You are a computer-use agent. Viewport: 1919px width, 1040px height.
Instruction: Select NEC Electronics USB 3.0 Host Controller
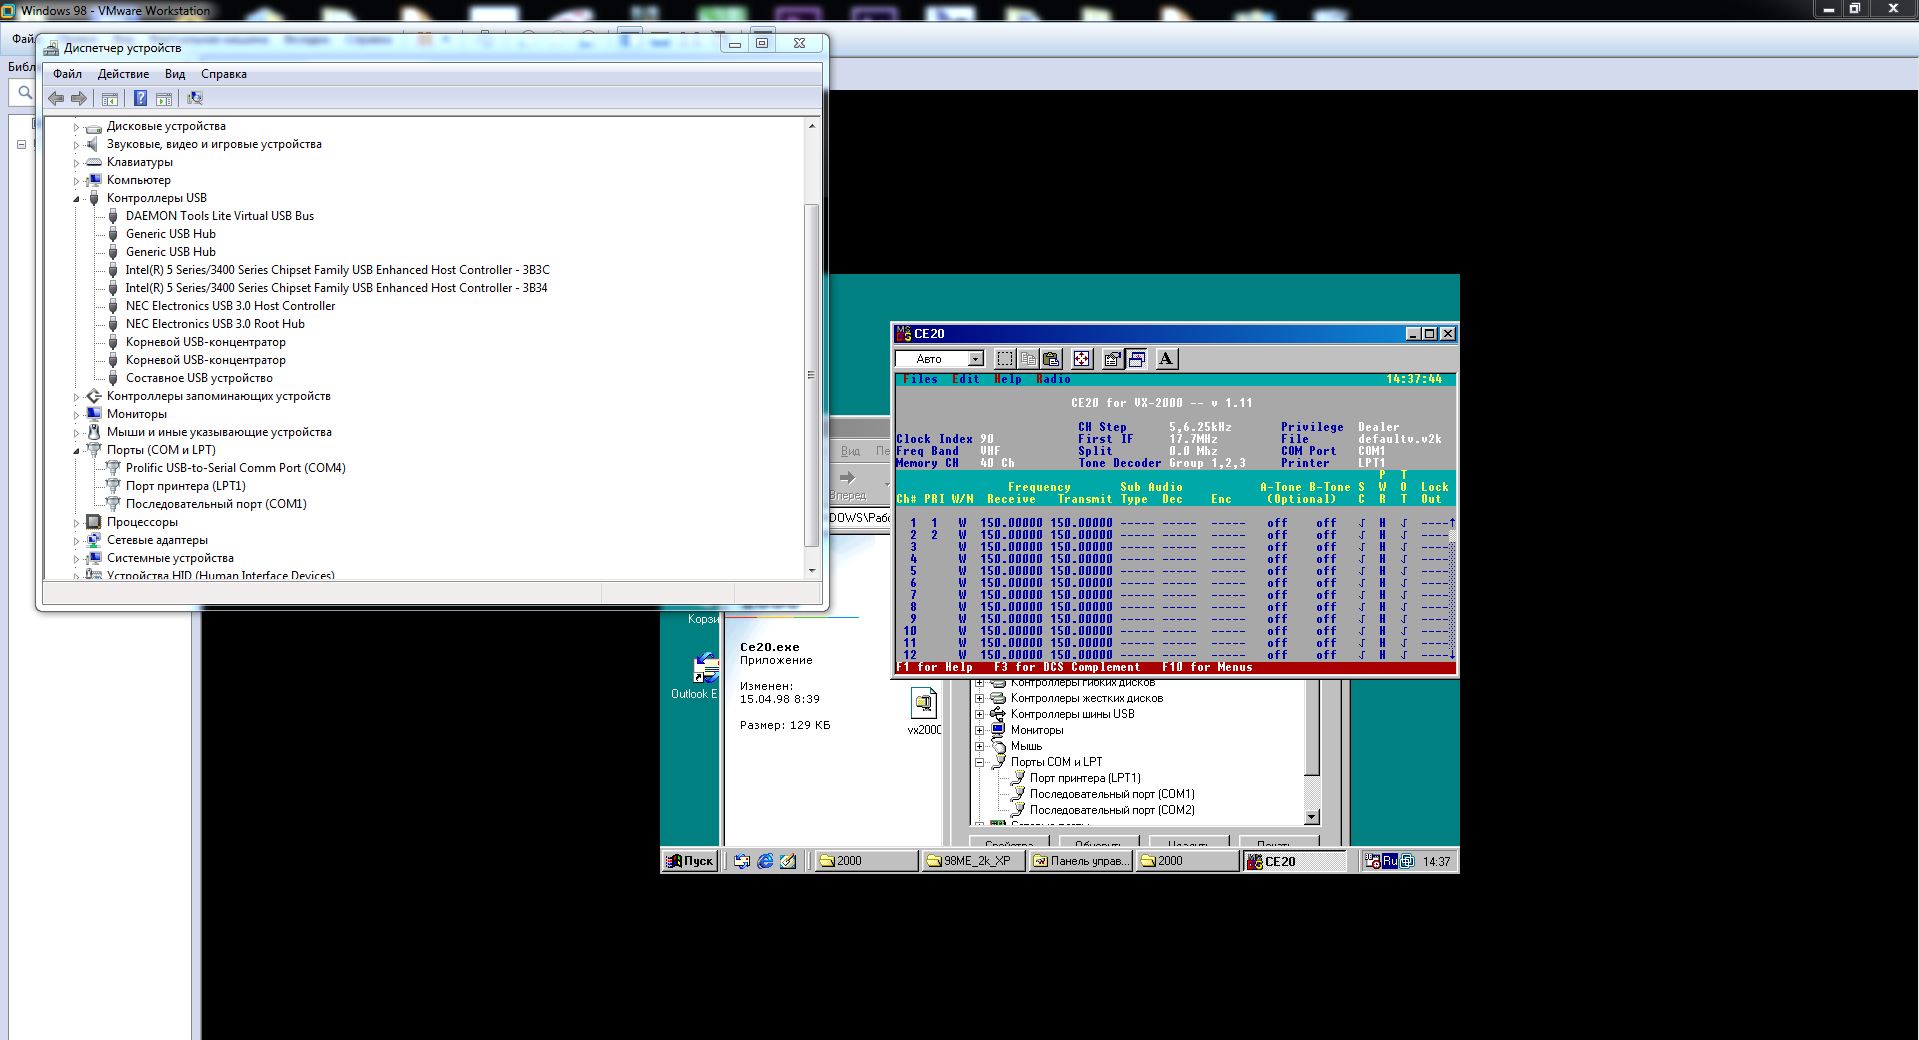tap(230, 306)
